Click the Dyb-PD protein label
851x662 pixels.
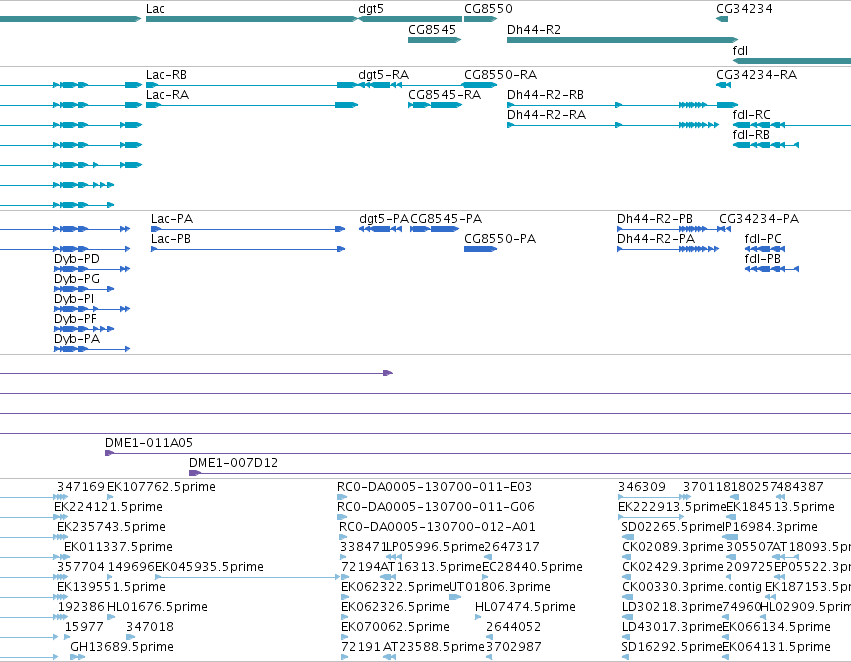(77, 259)
